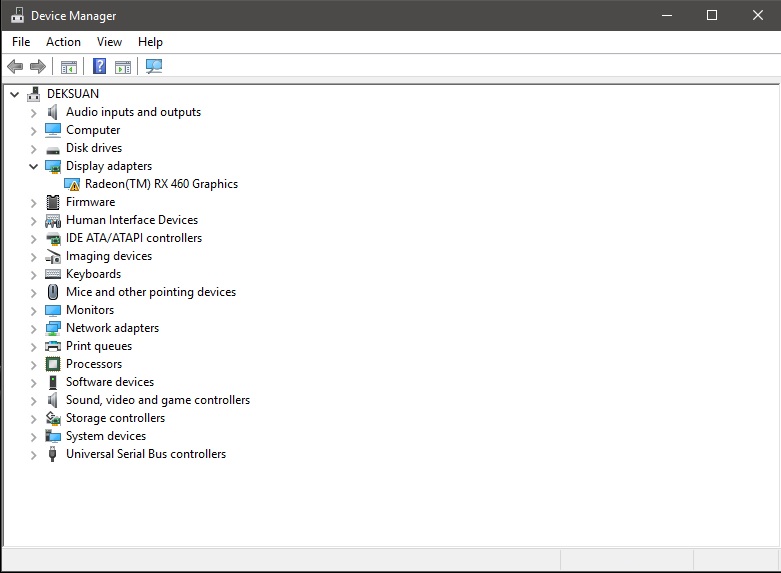Select the 'Software devices' label
The width and height of the screenshot is (781, 573).
click(110, 382)
